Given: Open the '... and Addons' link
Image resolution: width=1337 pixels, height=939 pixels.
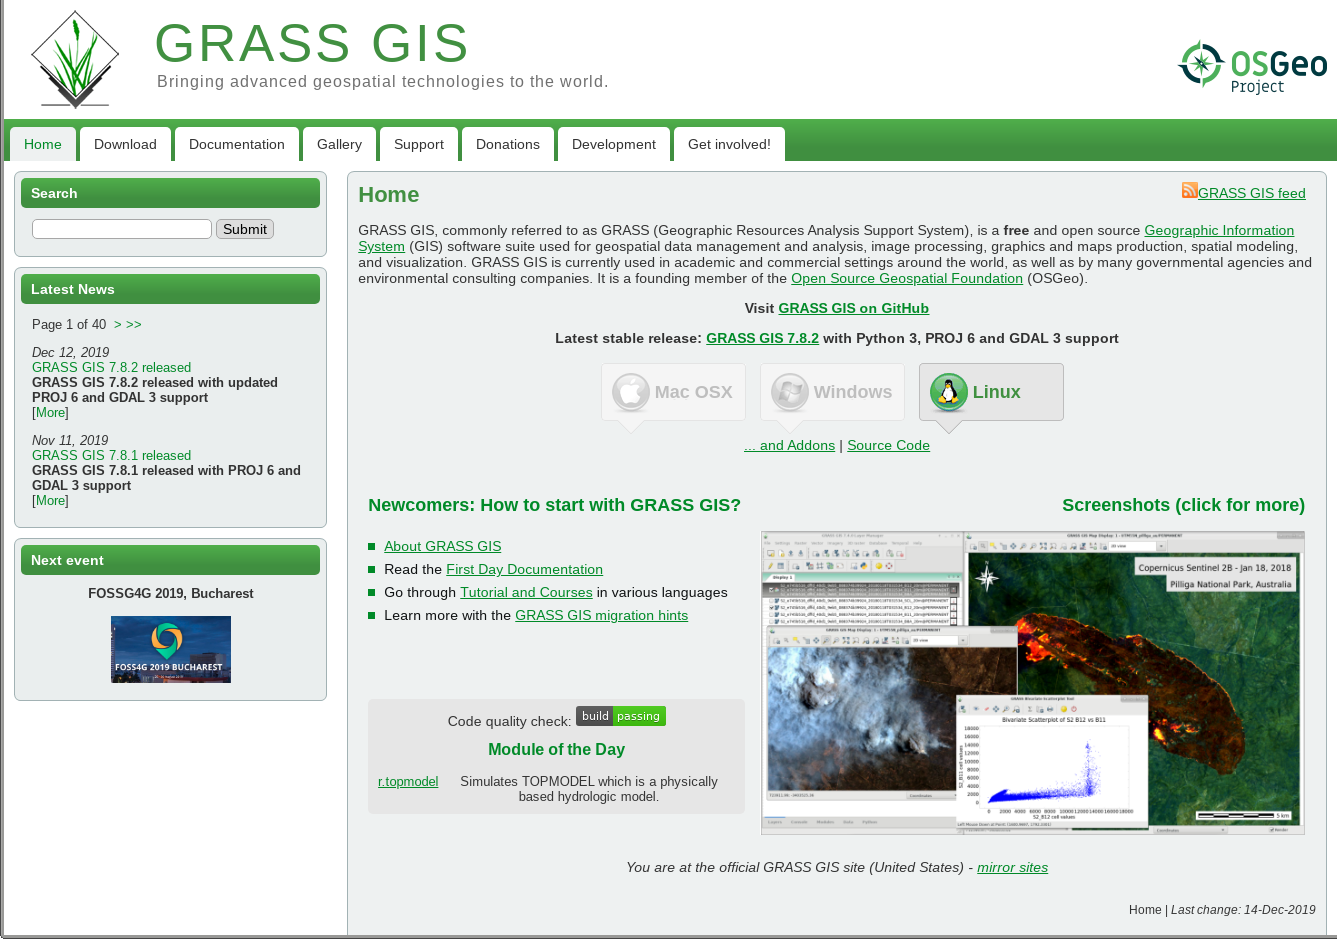Looking at the screenshot, I should pos(790,445).
